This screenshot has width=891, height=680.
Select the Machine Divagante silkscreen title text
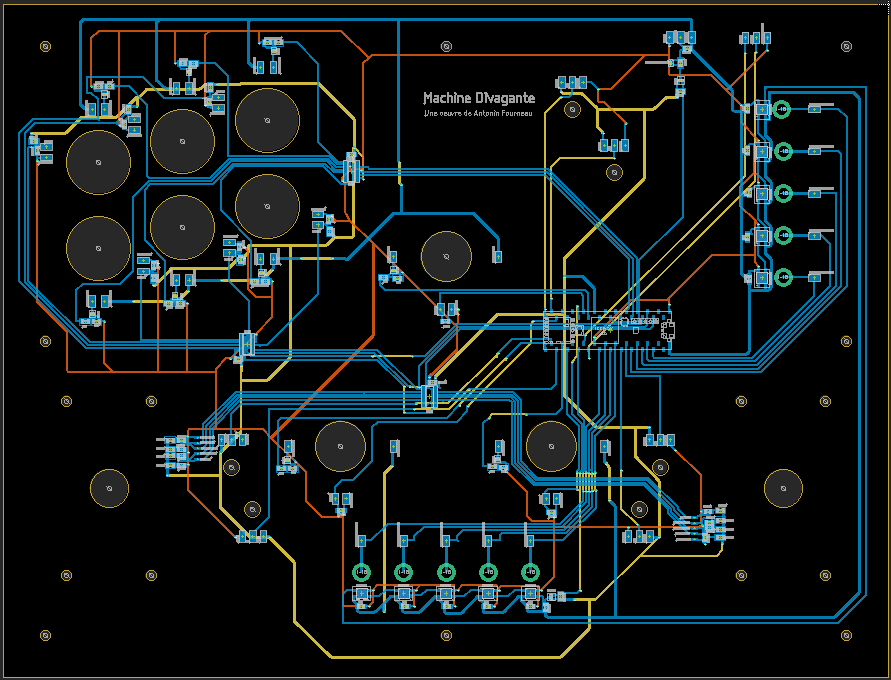coord(479,98)
